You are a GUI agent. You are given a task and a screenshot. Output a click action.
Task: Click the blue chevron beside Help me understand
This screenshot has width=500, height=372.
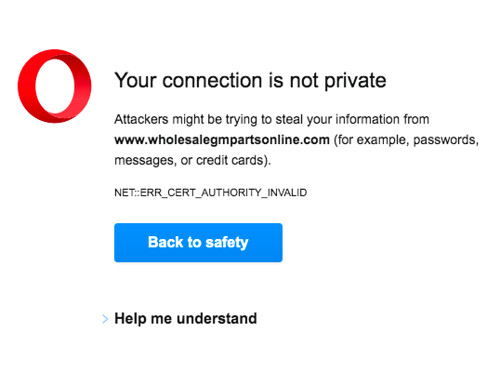[105, 319]
